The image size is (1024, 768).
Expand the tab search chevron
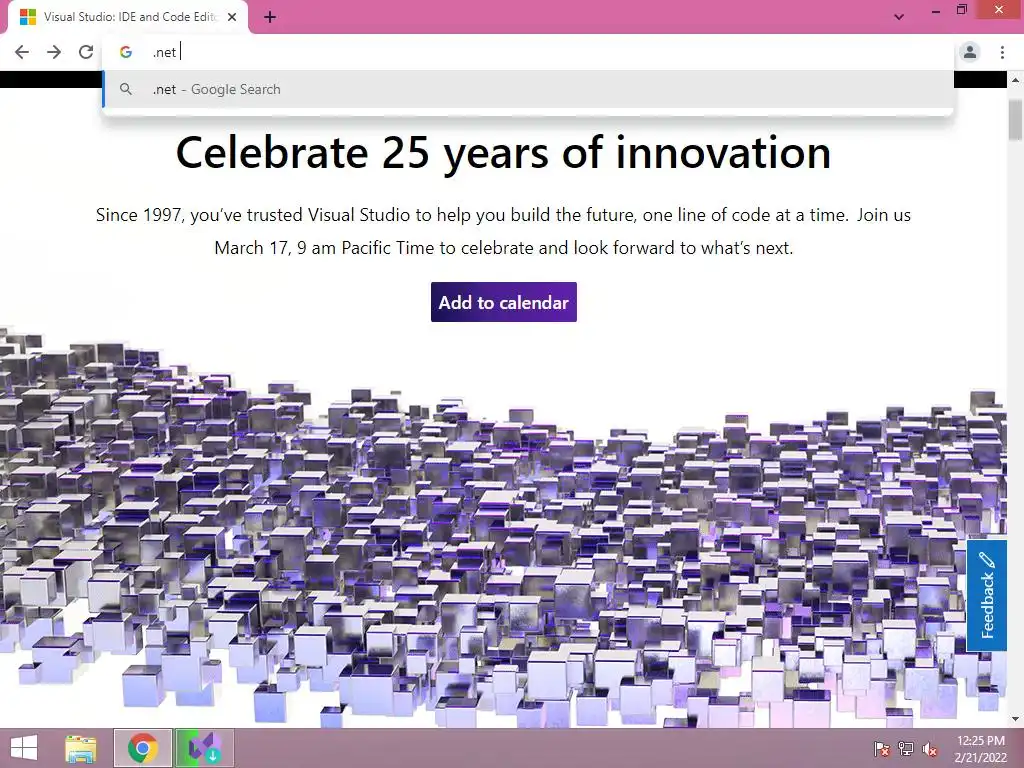(x=899, y=17)
